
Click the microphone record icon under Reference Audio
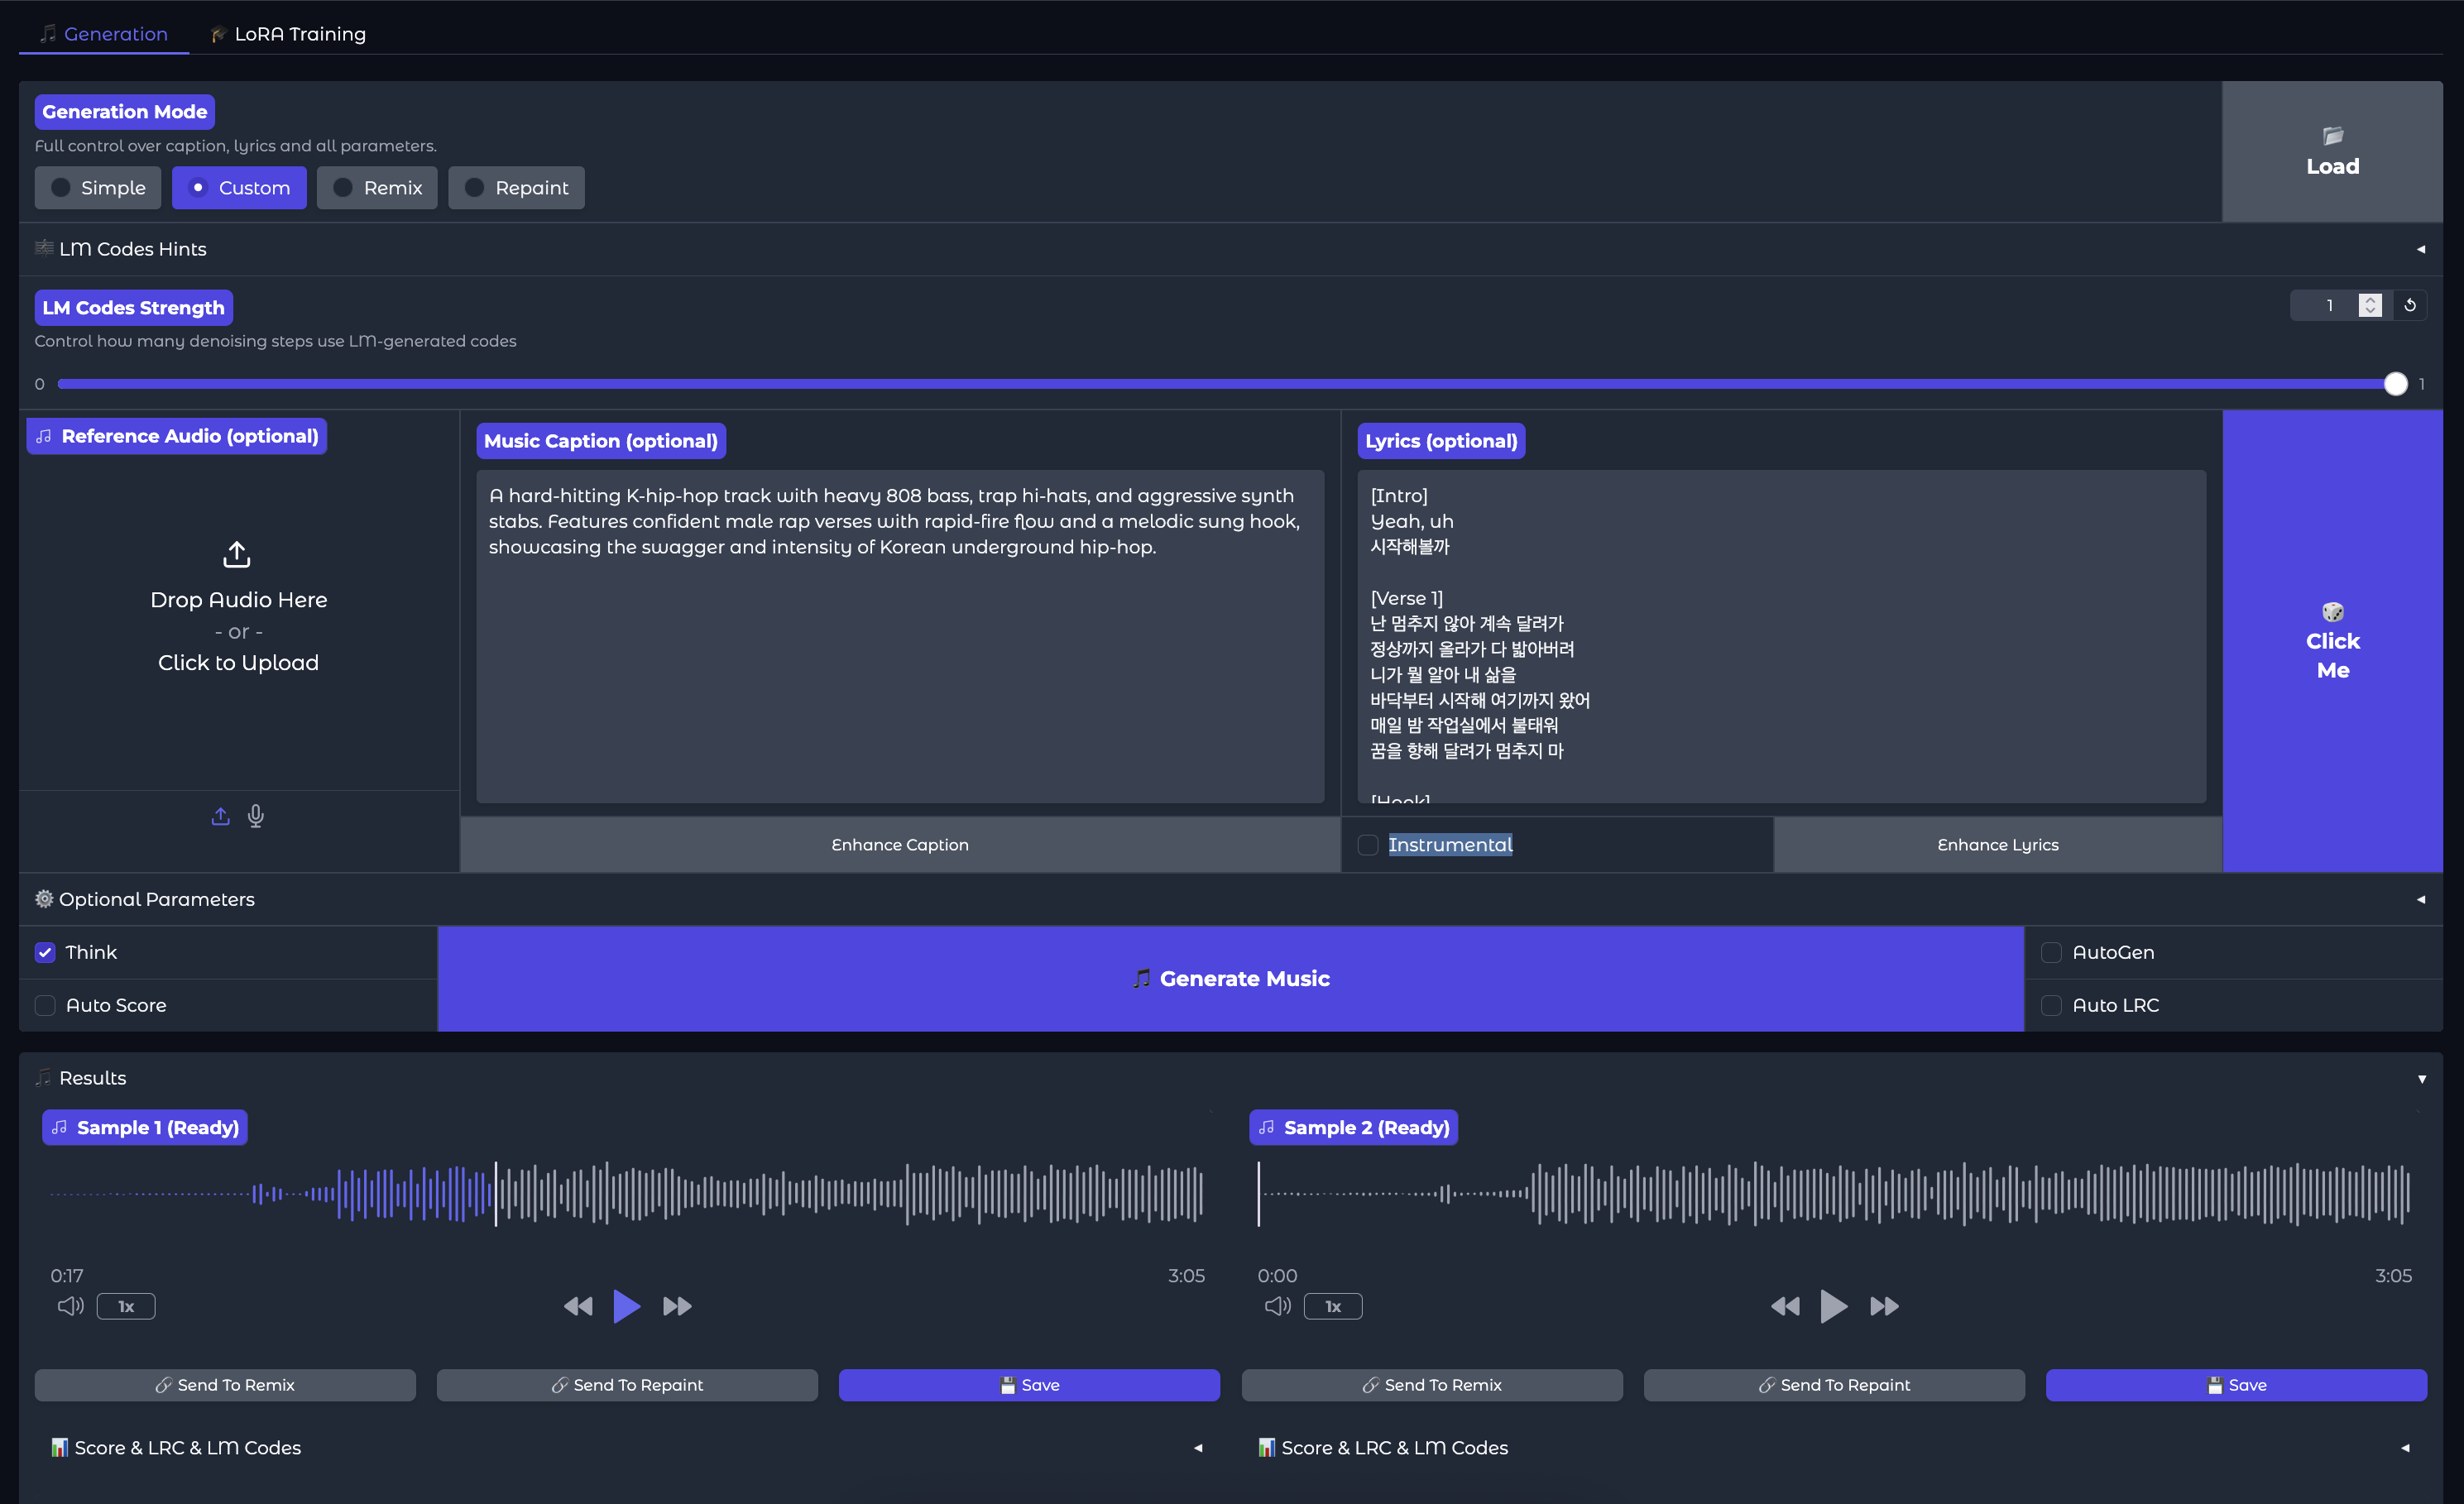click(256, 816)
